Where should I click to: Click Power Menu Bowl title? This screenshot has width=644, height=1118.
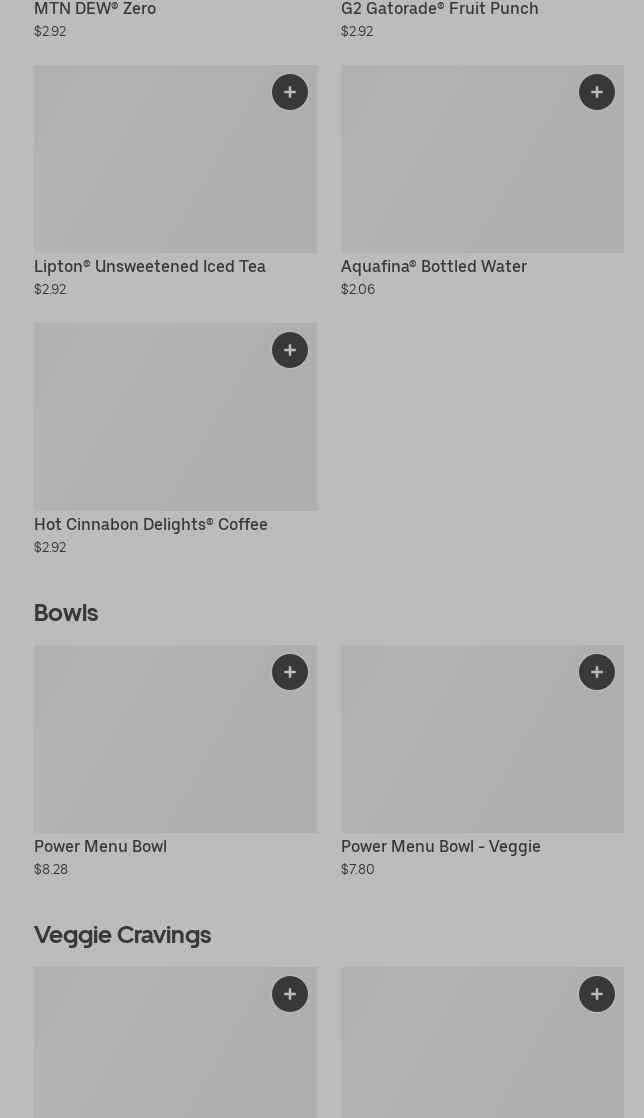tap(100, 847)
